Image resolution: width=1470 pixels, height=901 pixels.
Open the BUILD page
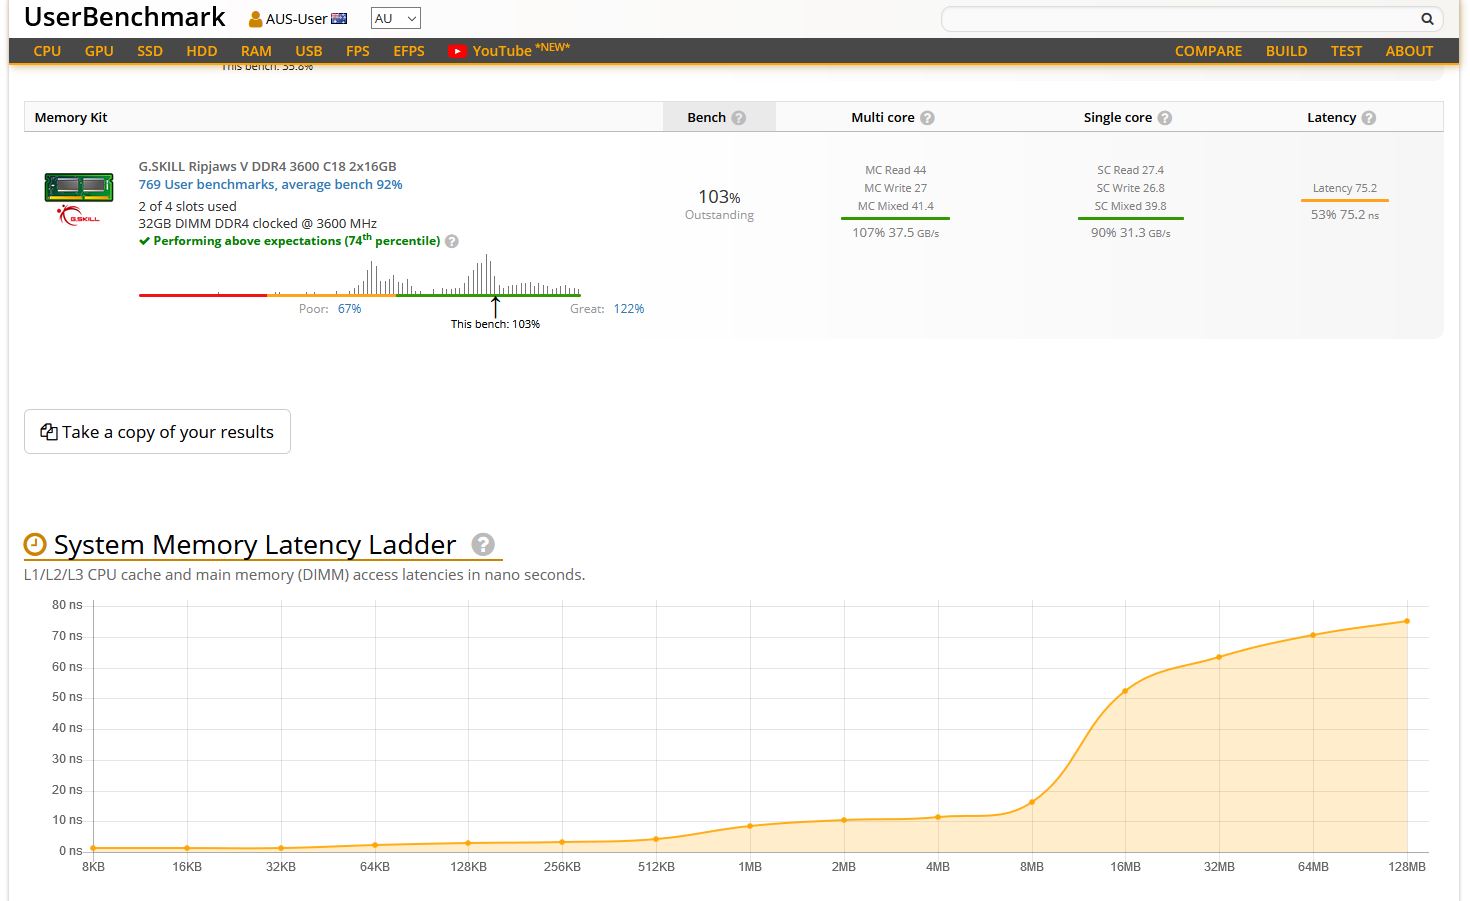click(x=1286, y=51)
